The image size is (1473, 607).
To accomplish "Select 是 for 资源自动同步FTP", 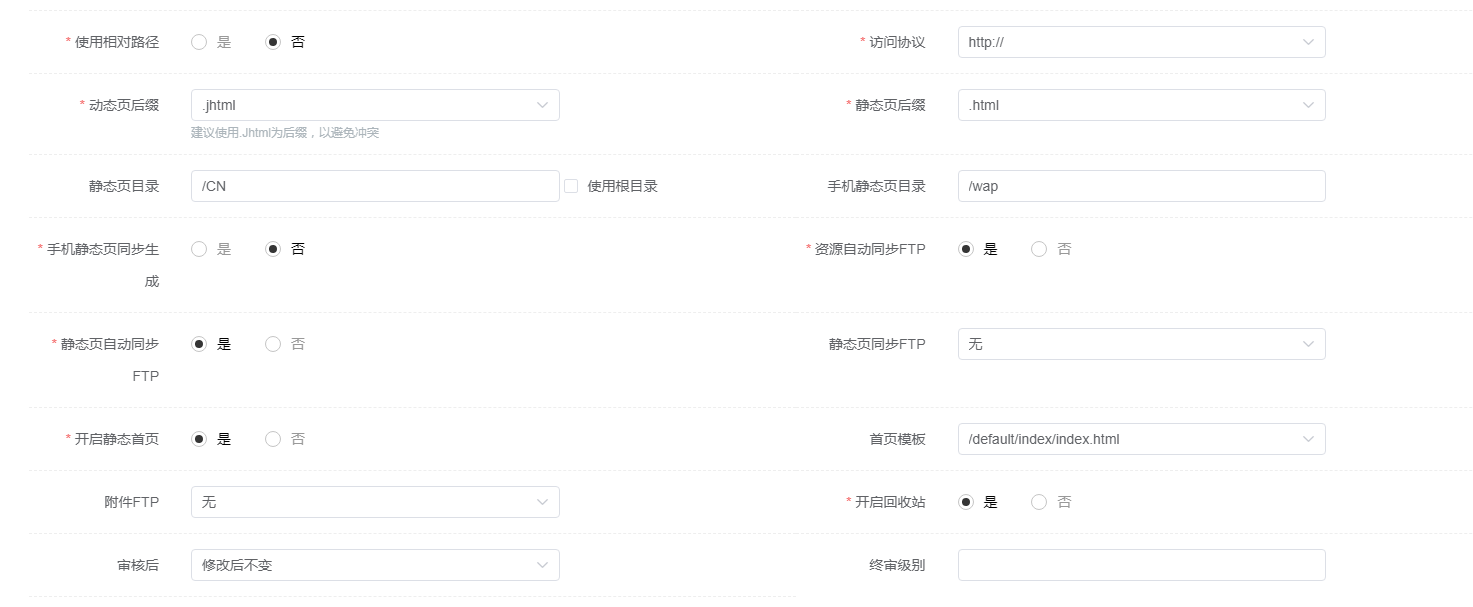I will click(x=966, y=249).
